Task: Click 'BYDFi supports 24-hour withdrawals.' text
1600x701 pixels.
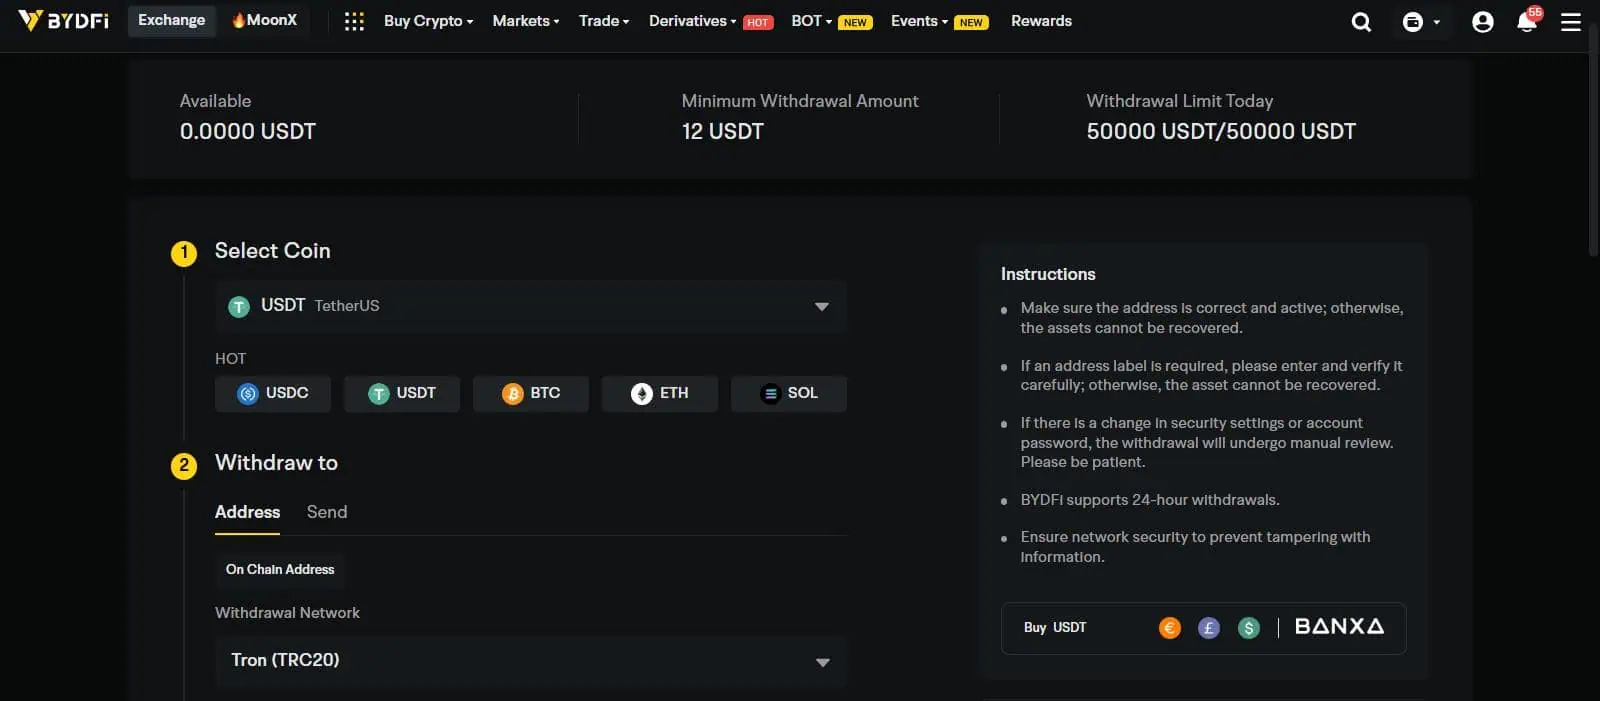Action: click(x=1150, y=500)
